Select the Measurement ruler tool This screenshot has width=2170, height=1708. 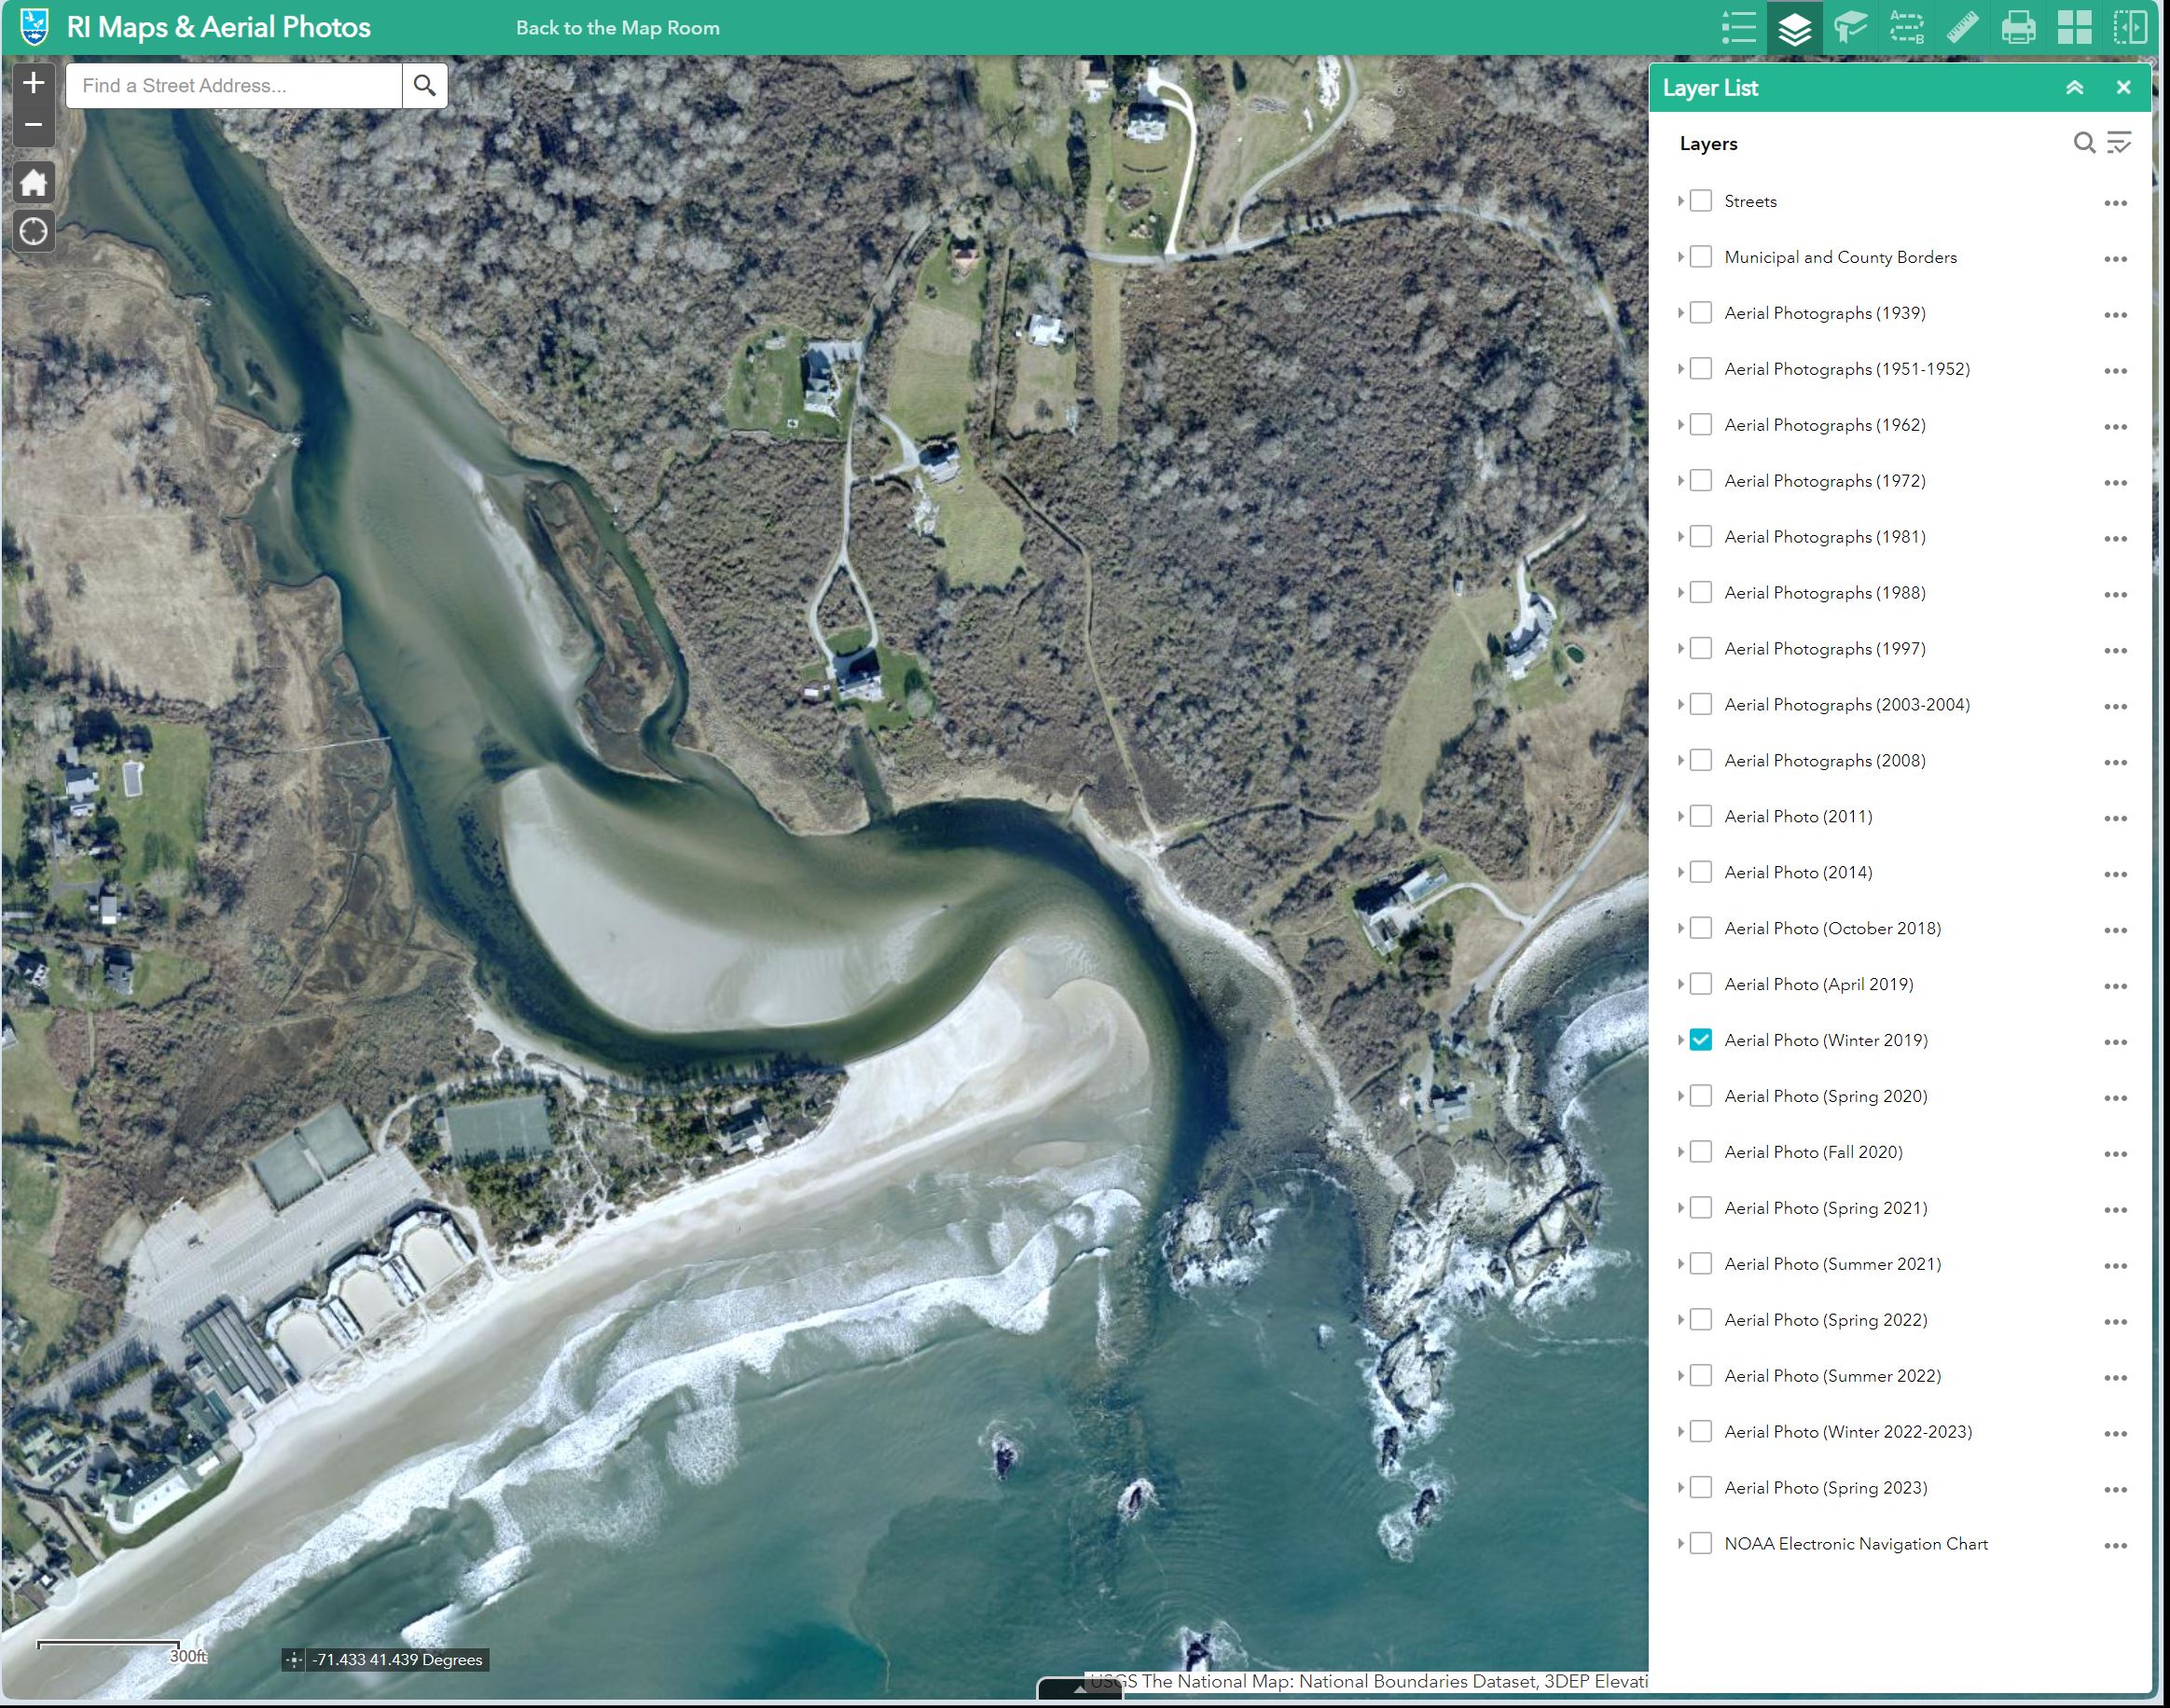(1961, 27)
